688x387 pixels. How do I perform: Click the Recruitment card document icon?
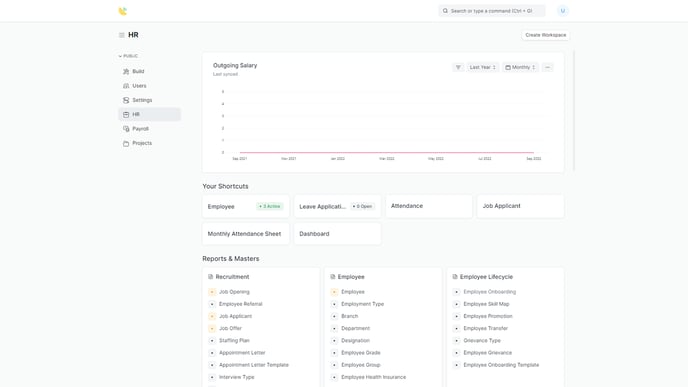(210, 277)
